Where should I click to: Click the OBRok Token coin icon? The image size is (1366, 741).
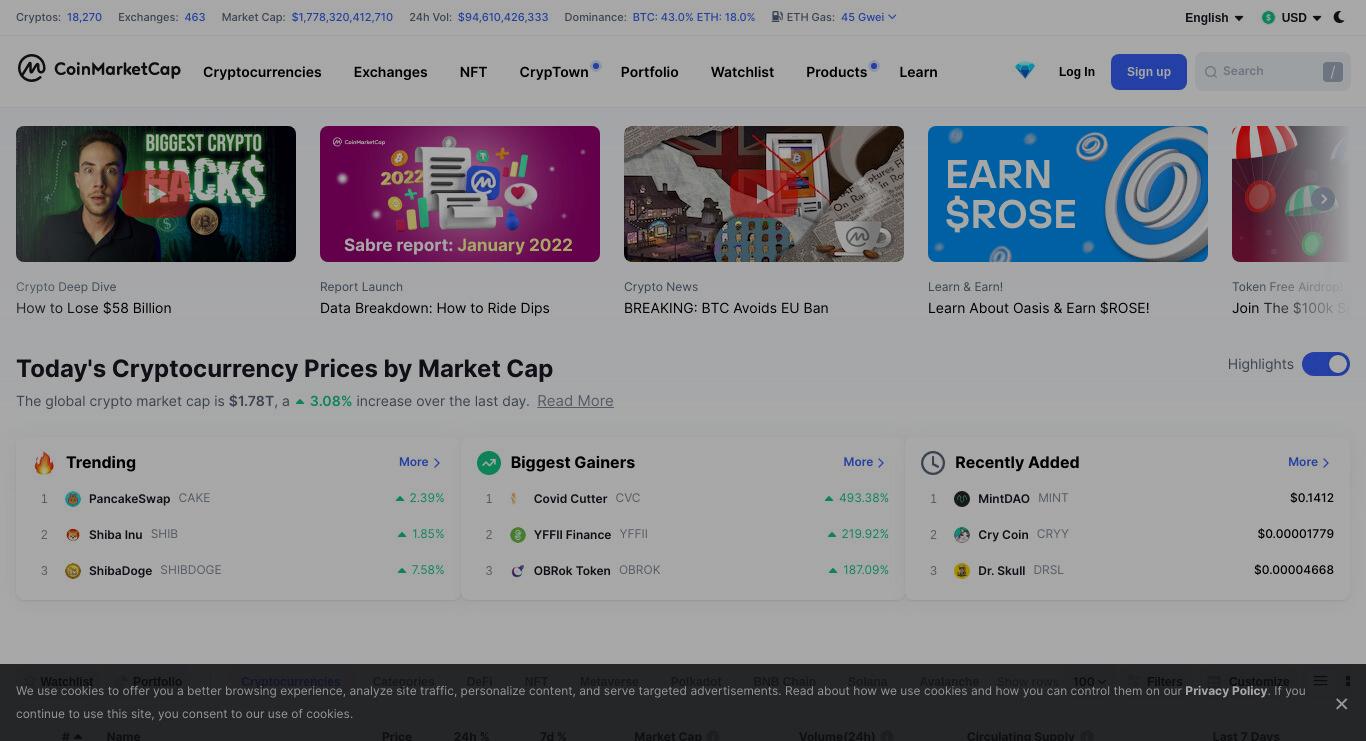517,571
